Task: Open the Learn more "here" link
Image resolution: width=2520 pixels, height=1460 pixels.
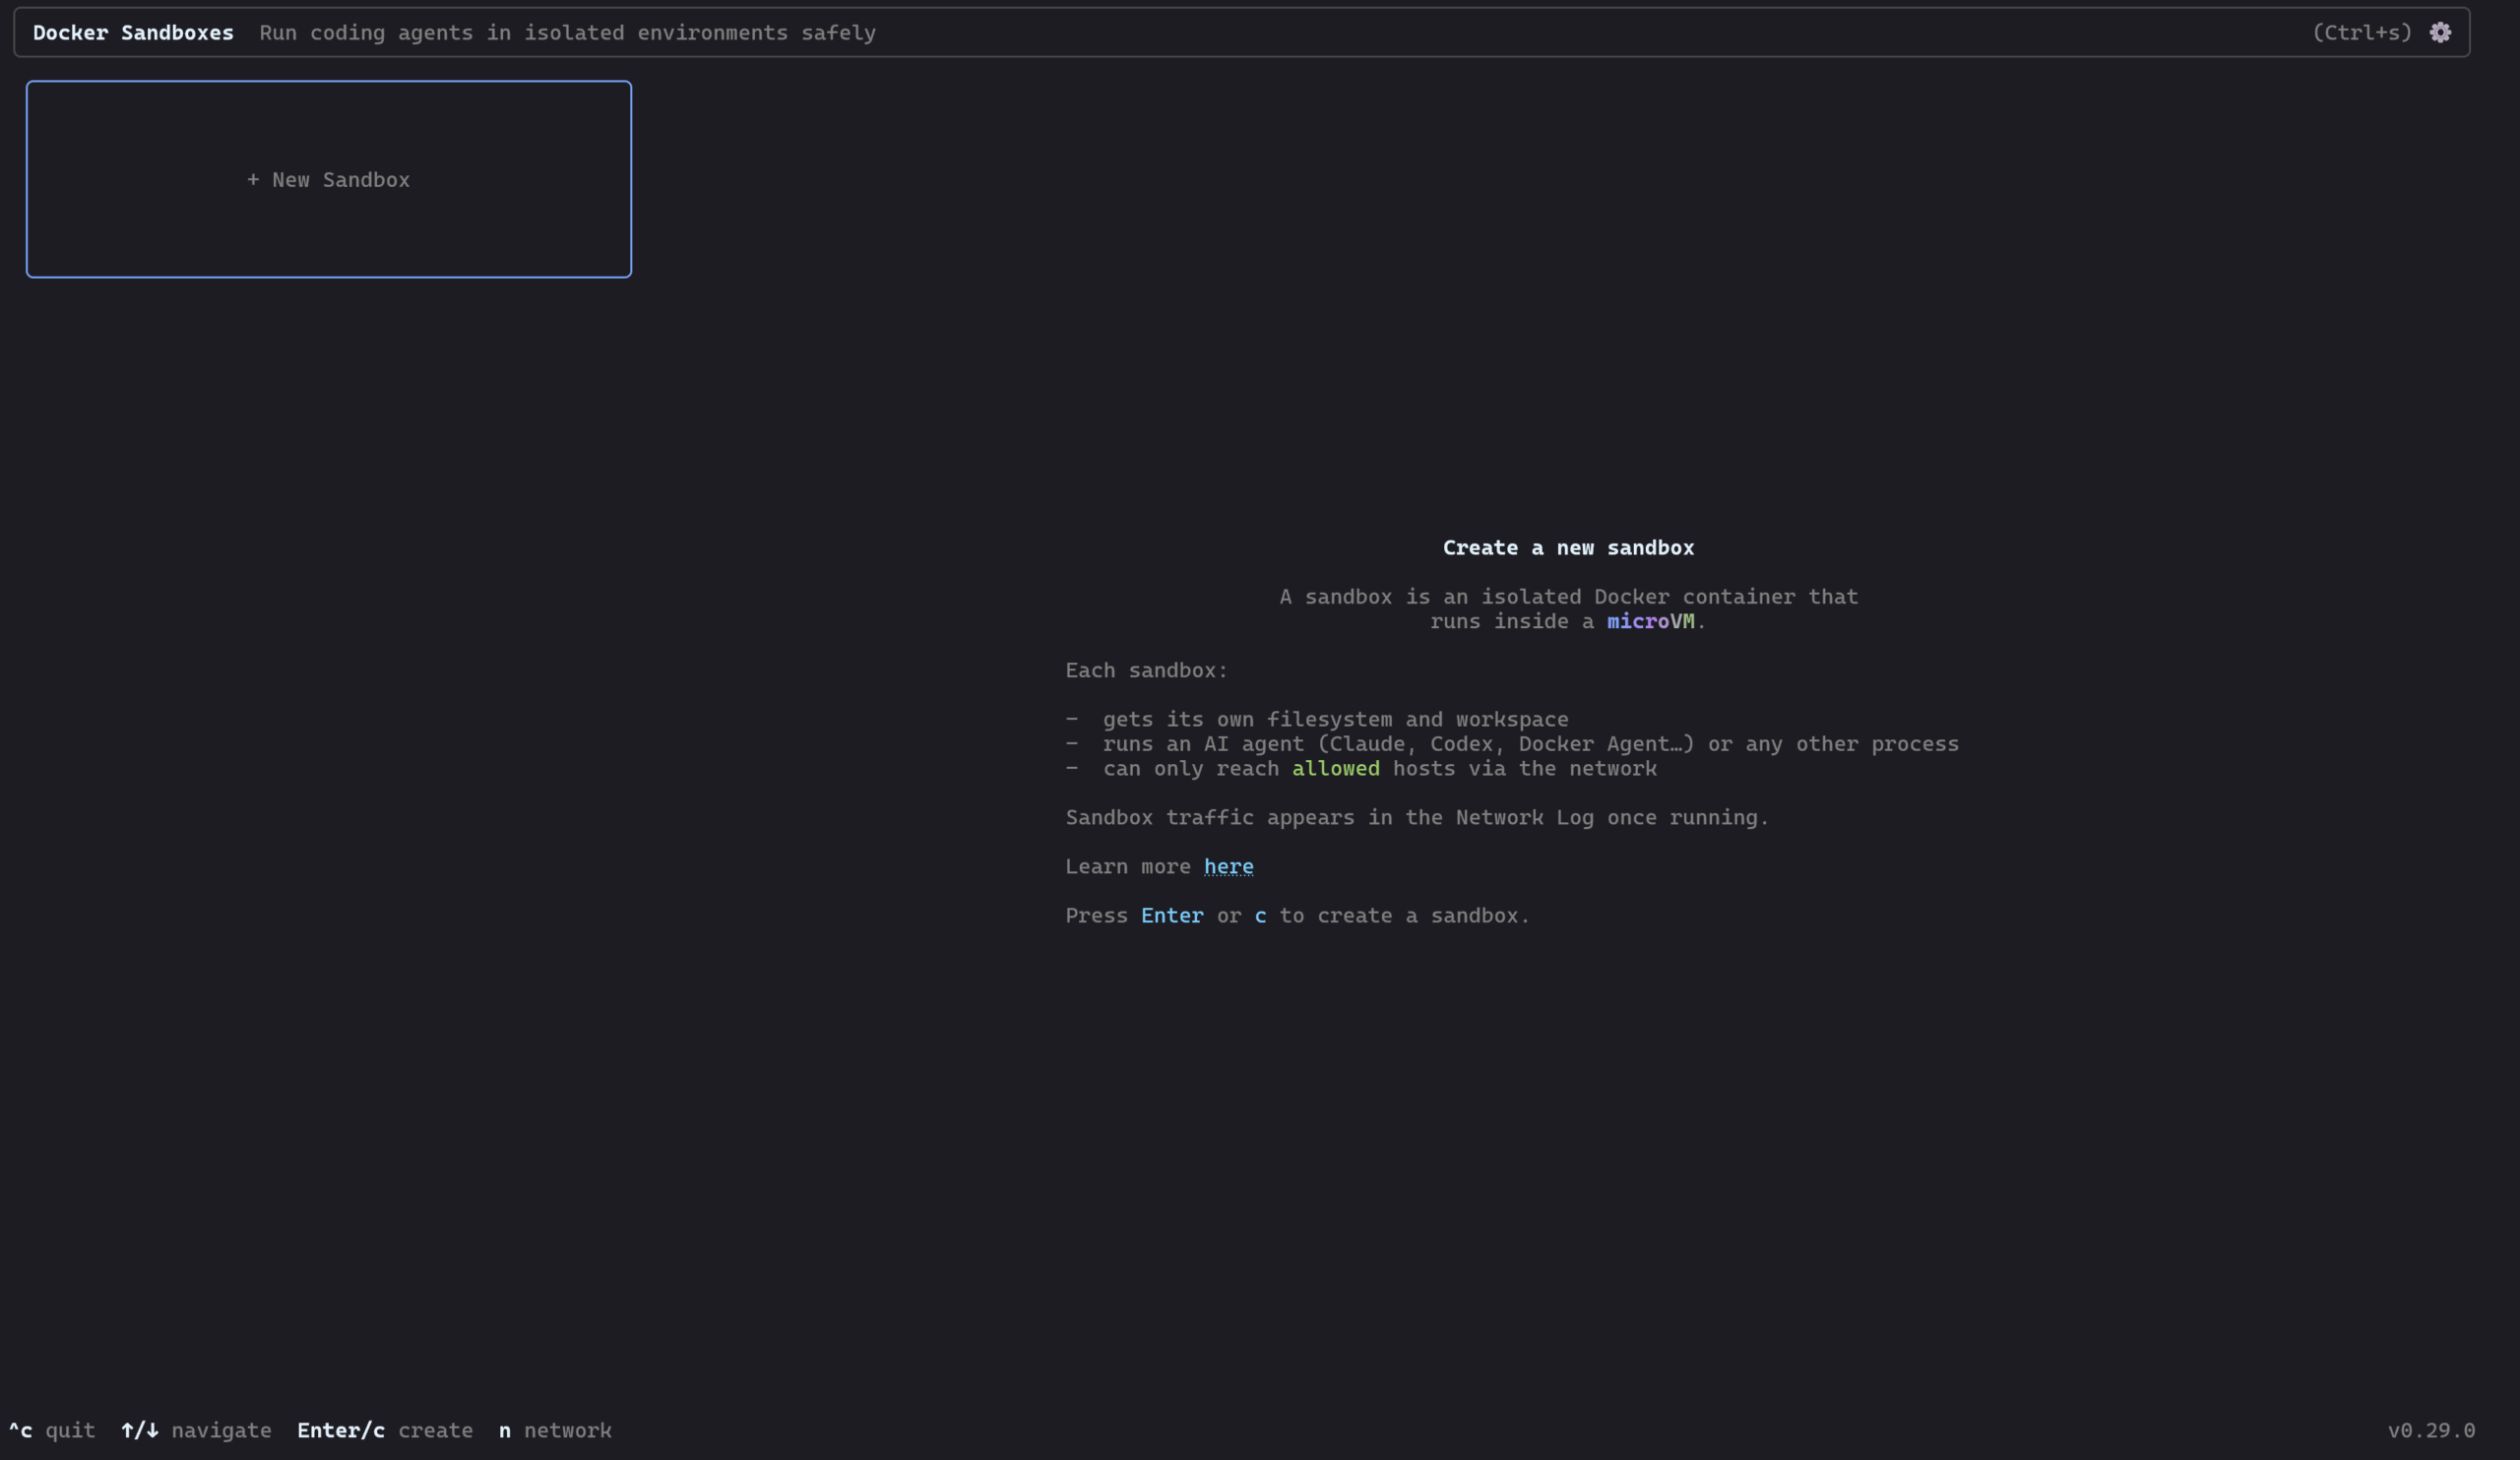Action: pyautogui.click(x=1228, y=866)
